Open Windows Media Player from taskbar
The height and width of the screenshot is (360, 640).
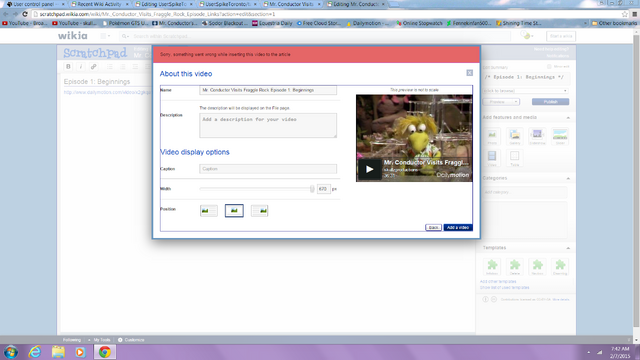coord(80,352)
